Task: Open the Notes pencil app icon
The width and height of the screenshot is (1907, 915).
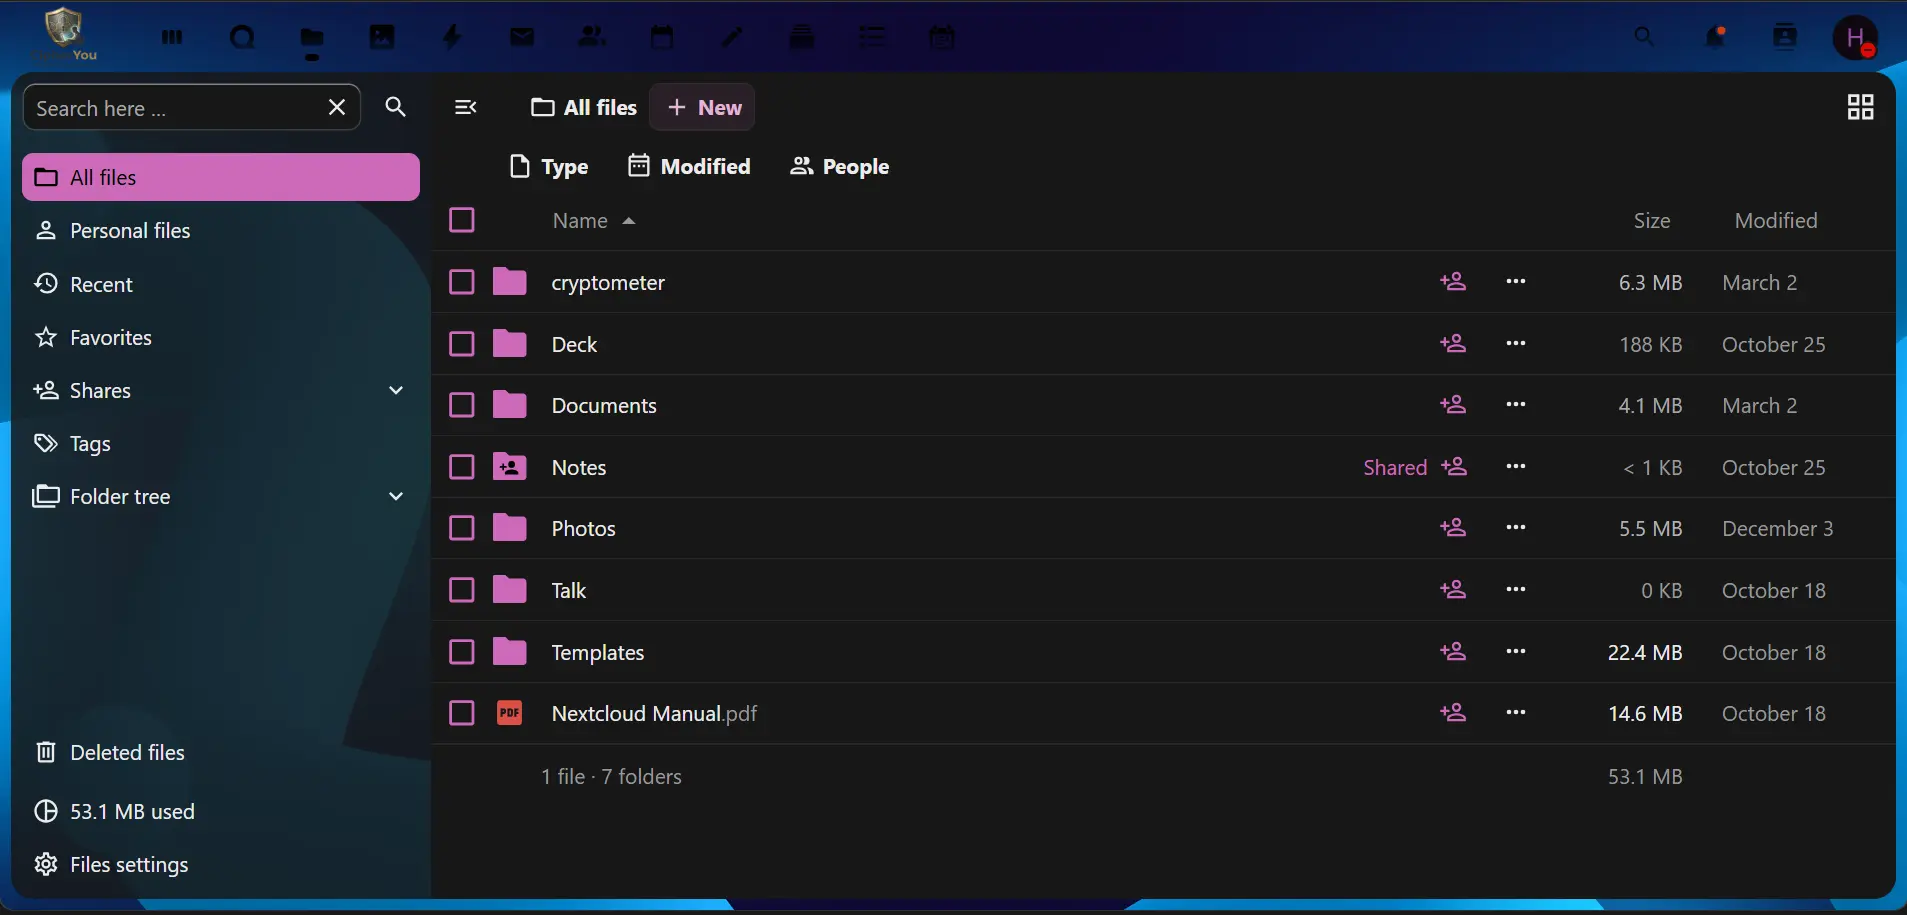Action: click(x=732, y=38)
